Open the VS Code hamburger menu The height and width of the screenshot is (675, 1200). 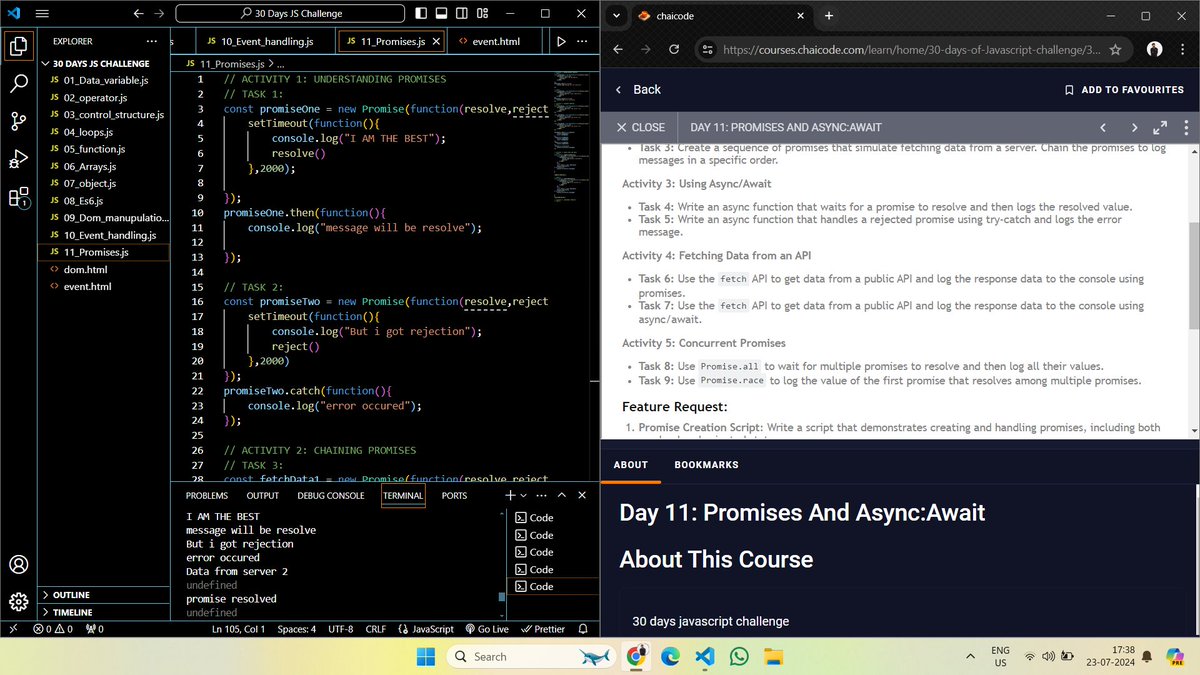(42, 14)
